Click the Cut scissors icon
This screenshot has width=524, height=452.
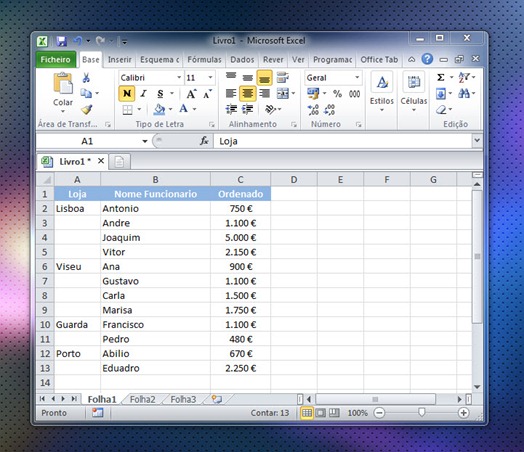pos(86,78)
